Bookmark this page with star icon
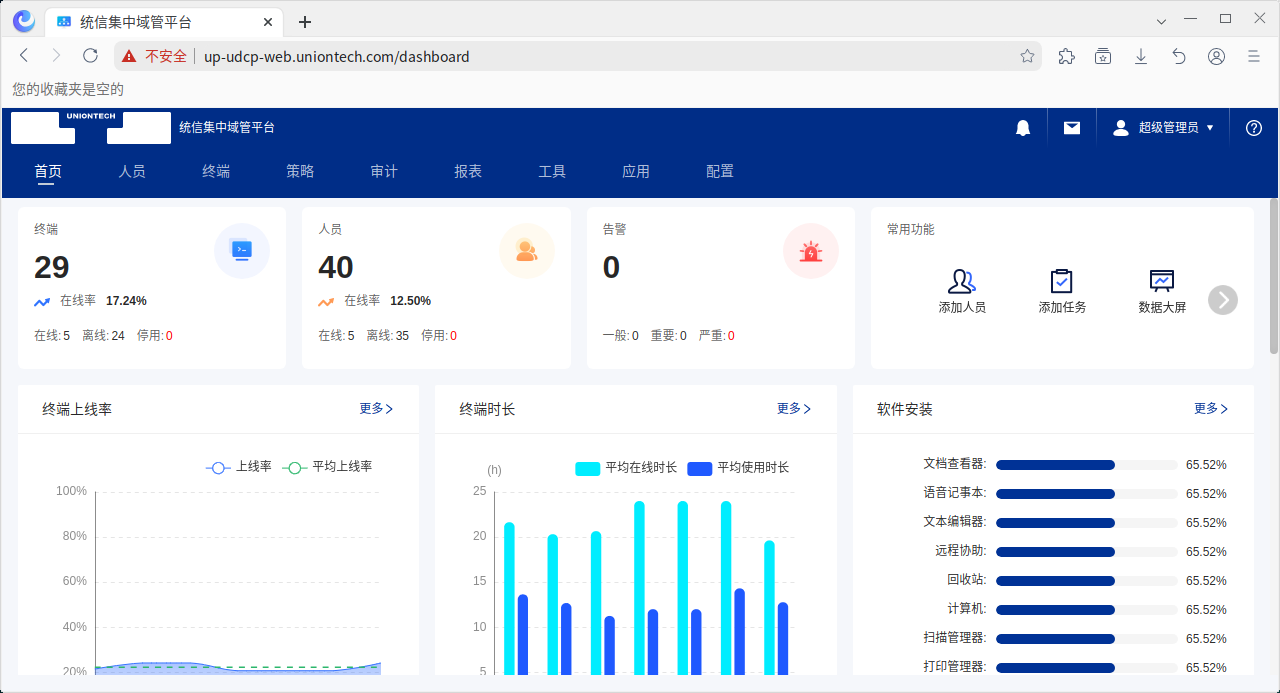 (1027, 57)
